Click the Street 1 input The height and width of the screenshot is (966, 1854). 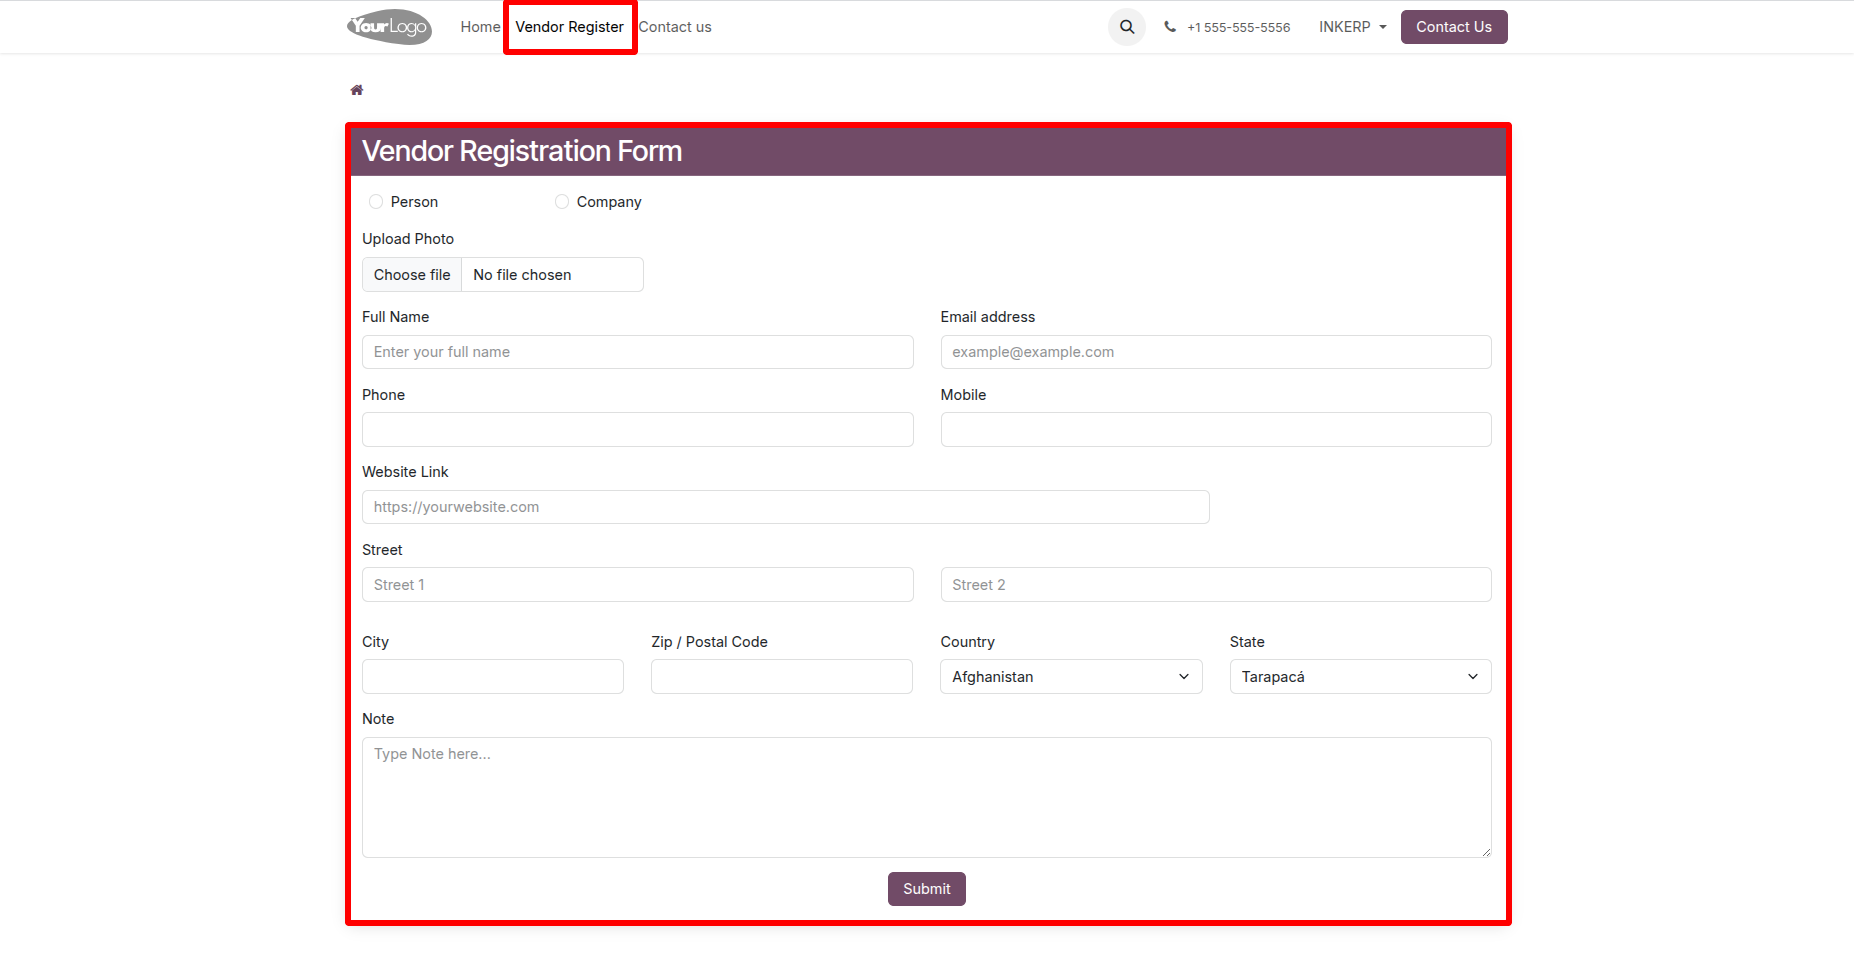click(x=638, y=585)
